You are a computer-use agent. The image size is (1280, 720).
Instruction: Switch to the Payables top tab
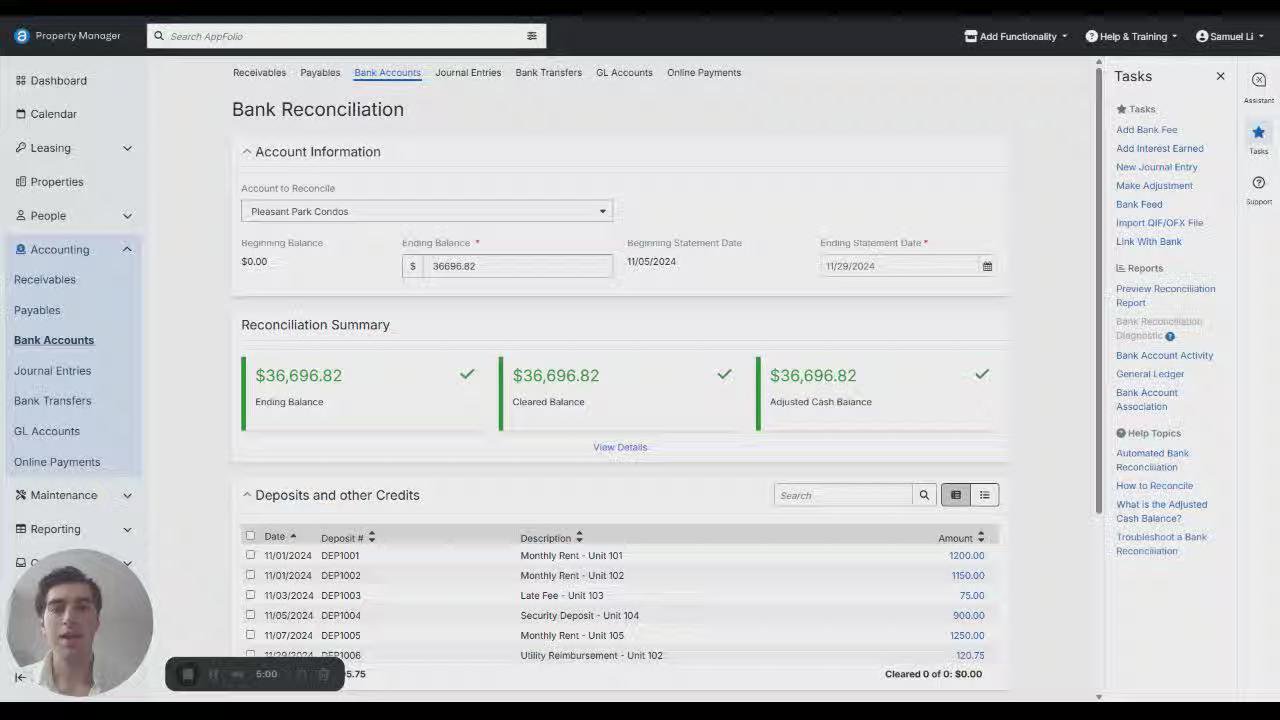click(320, 72)
